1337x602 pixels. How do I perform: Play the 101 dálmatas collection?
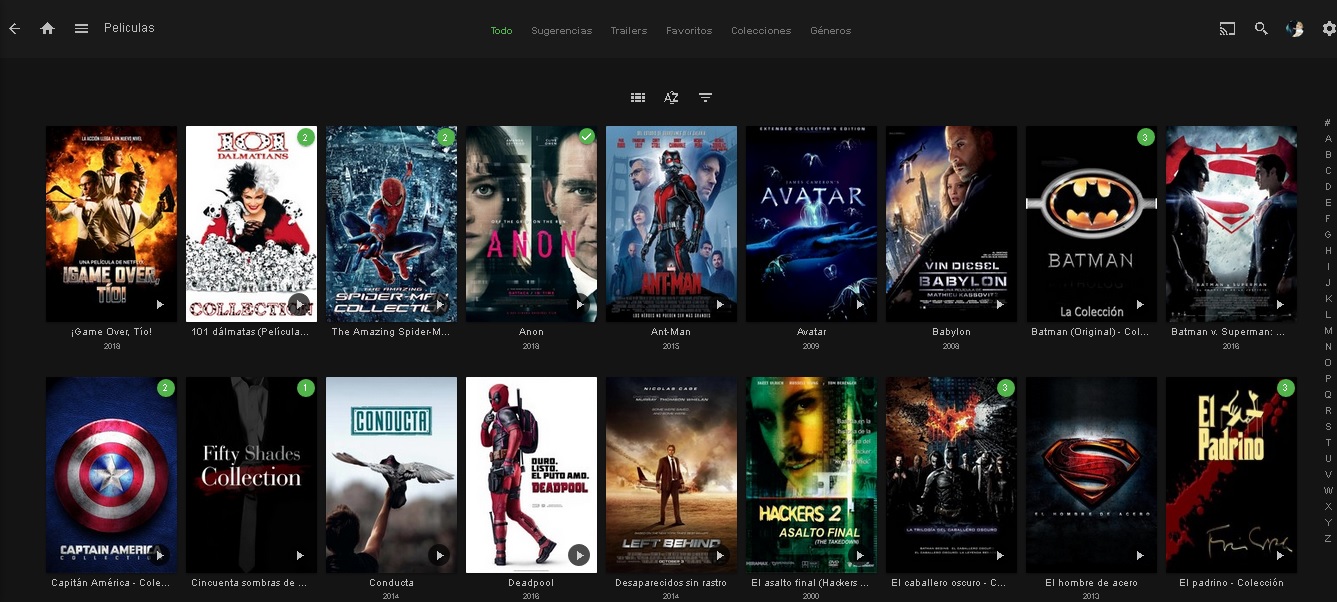tap(299, 304)
